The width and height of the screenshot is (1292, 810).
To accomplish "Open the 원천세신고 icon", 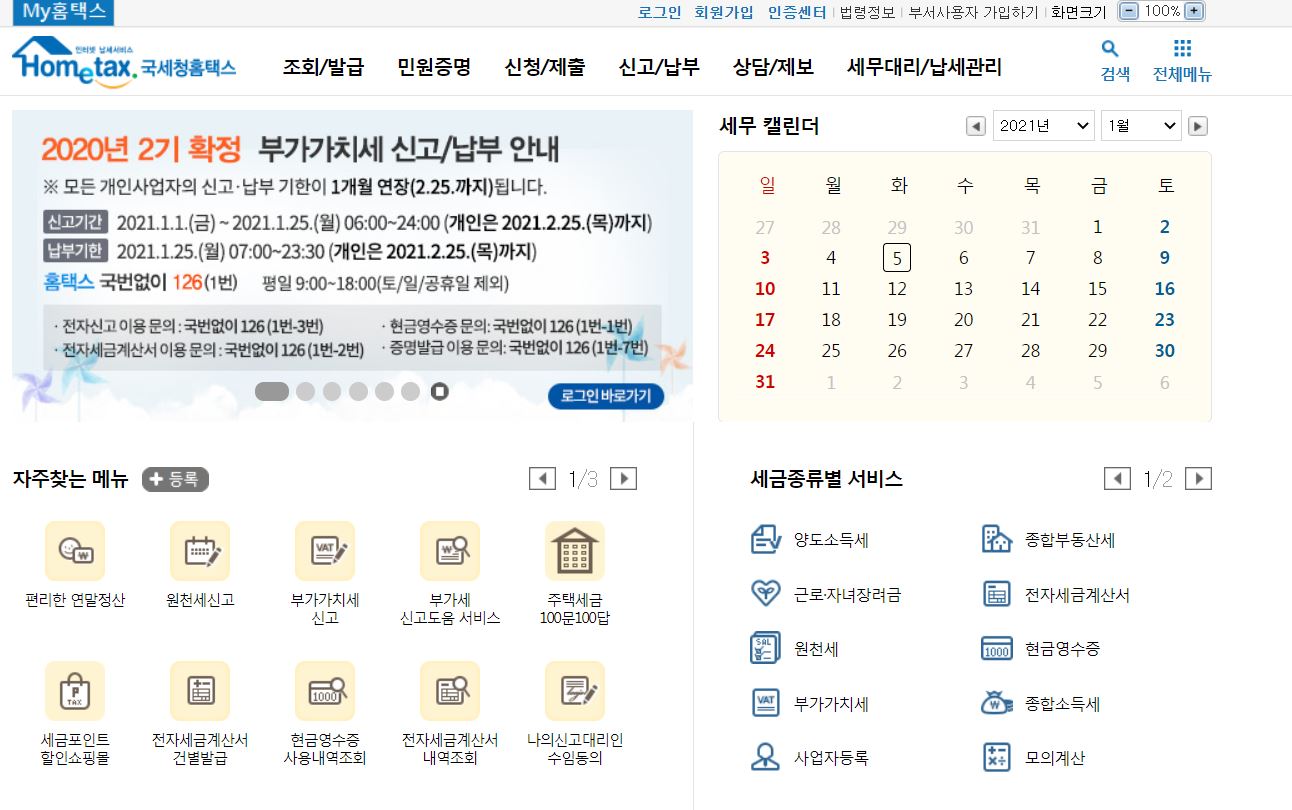I will click(200, 551).
